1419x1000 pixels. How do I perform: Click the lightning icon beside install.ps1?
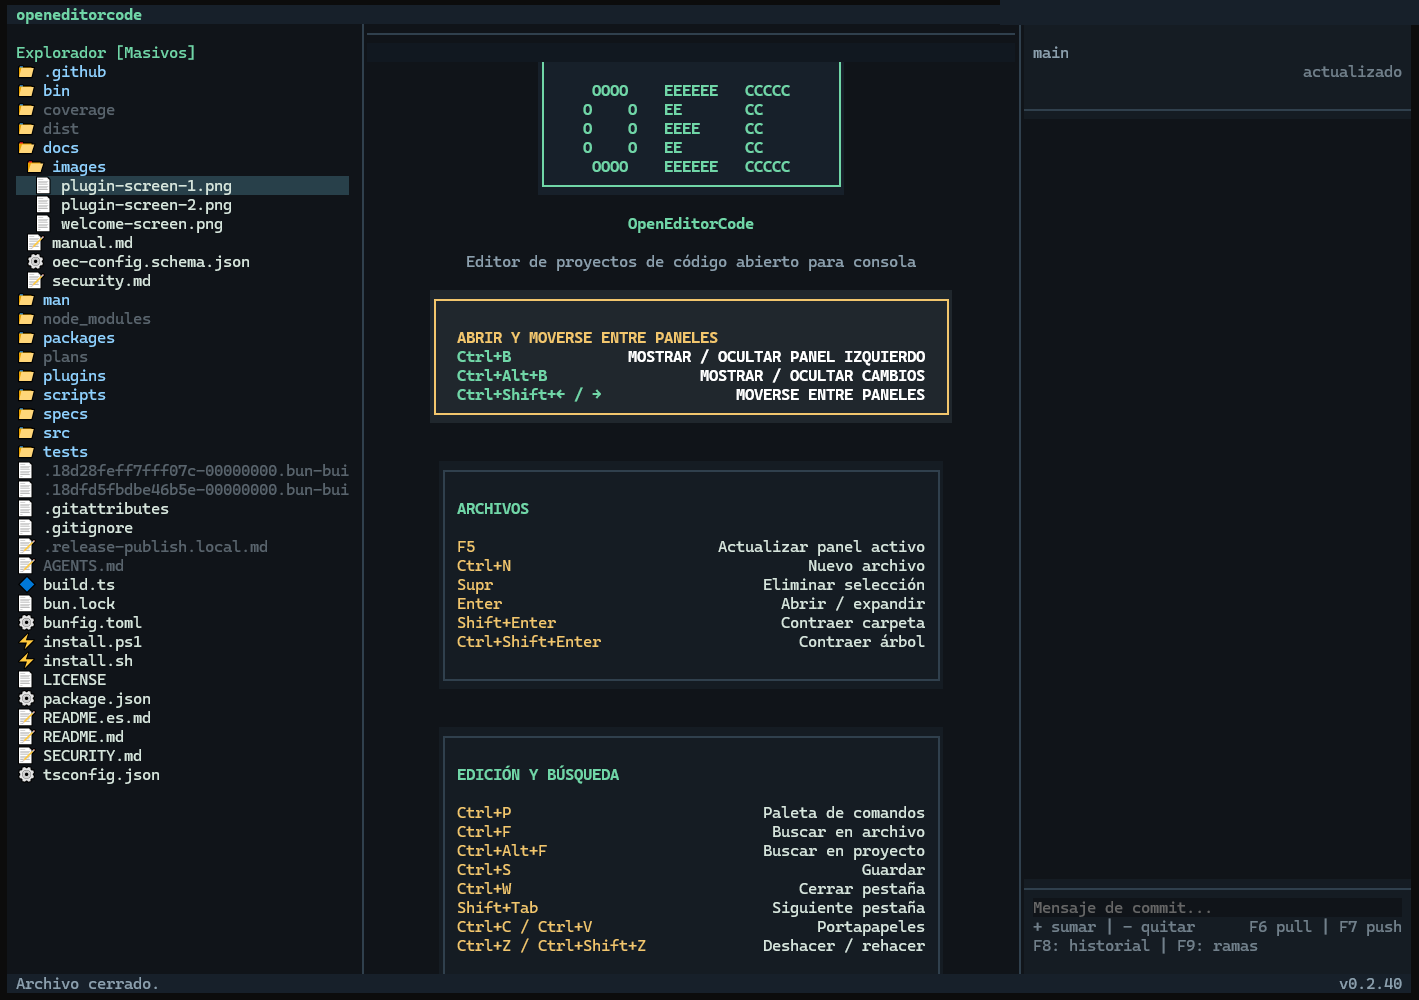click(x=26, y=642)
